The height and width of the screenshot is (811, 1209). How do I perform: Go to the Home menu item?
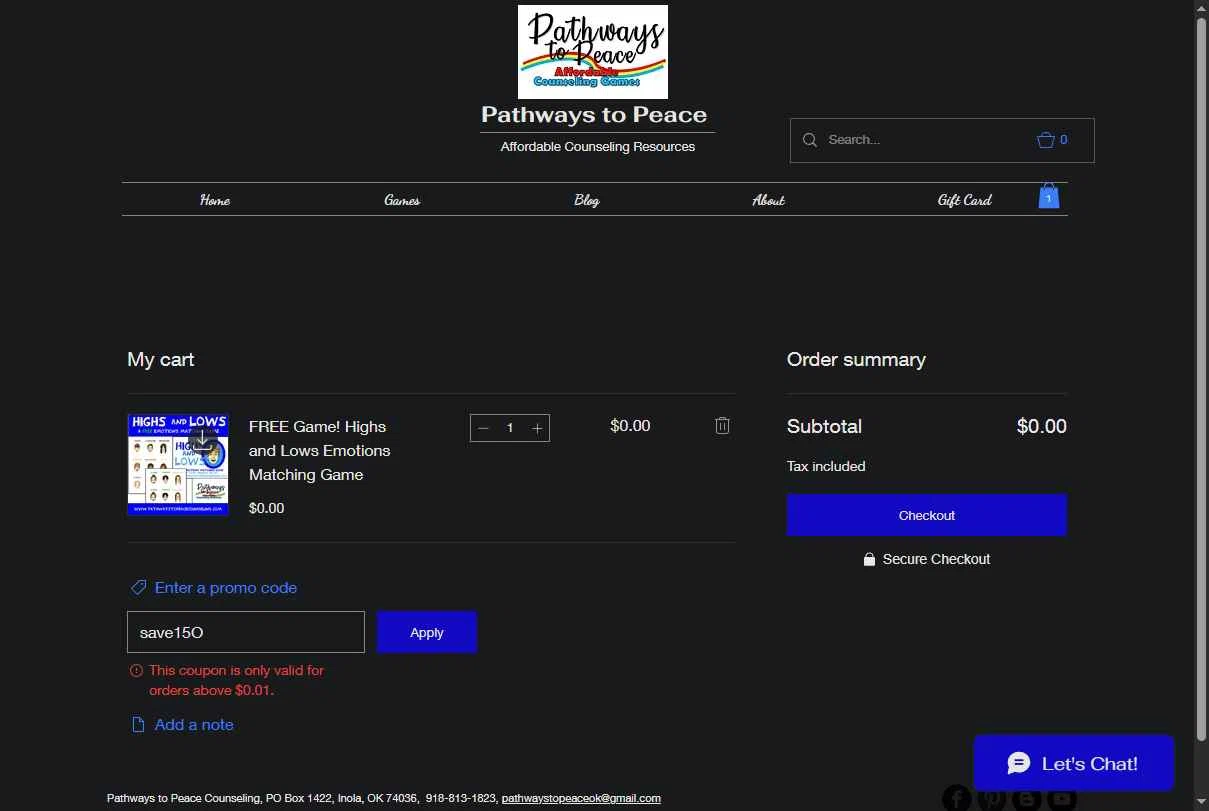[215, 200]
